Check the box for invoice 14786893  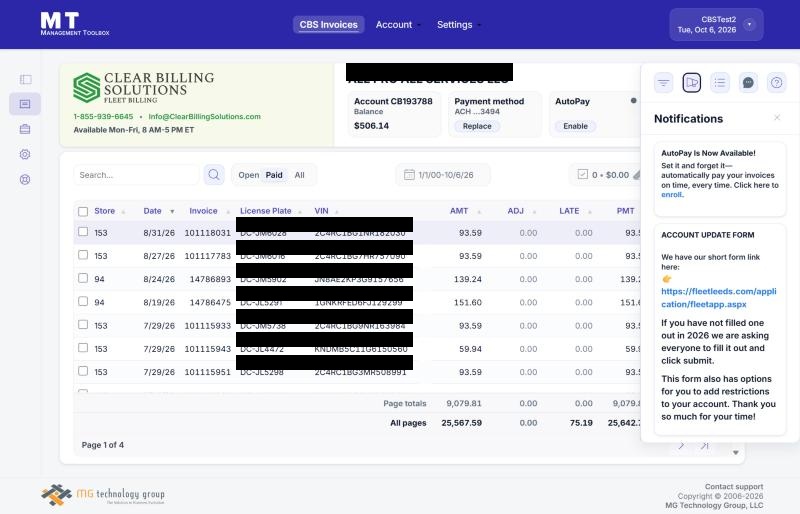(x=83, y=278)
